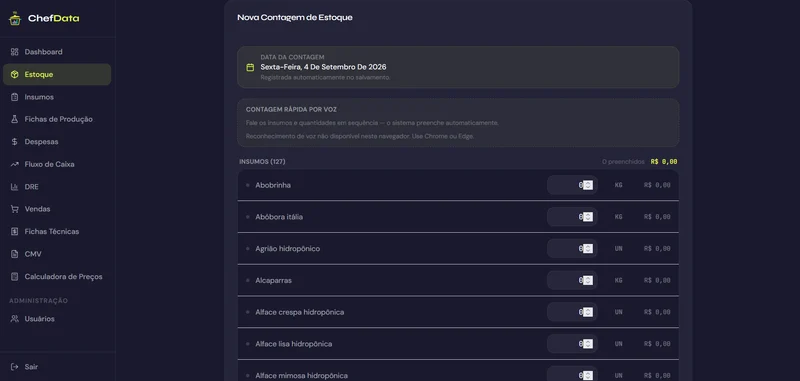Open the DRE report page
800x381 pixels.
pos(57,187)
